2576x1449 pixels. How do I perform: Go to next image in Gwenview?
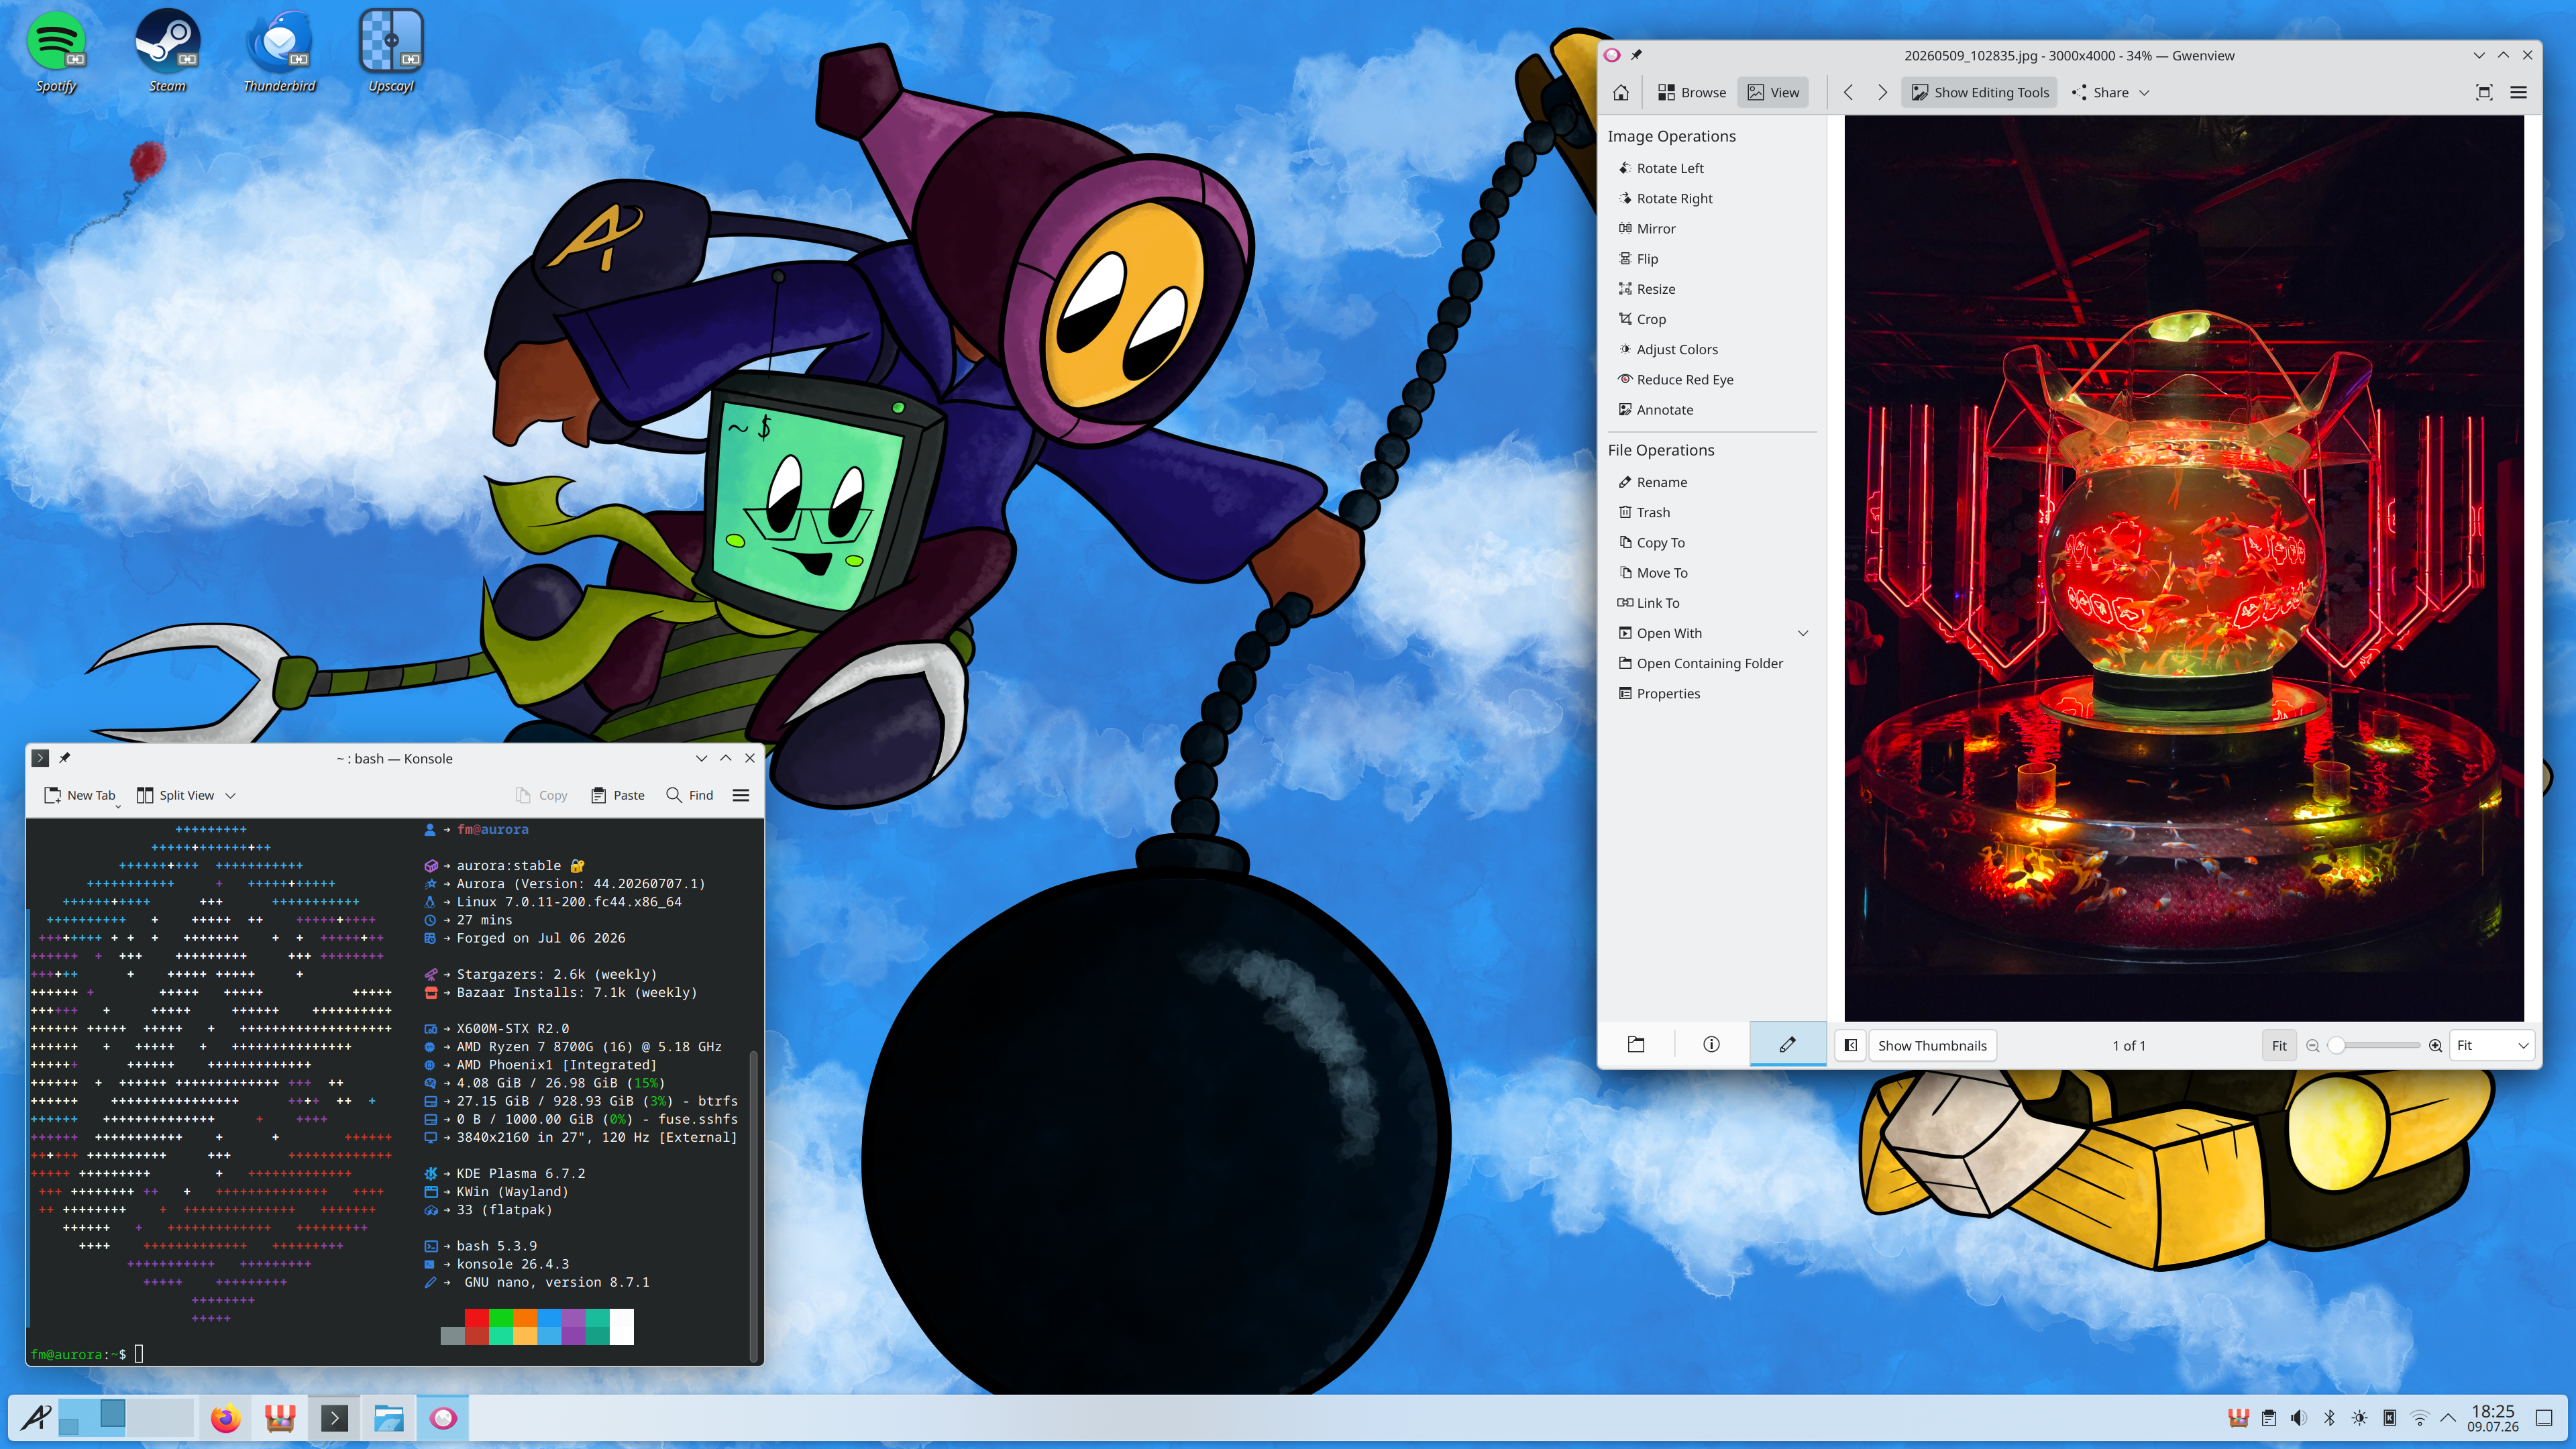click(1882, 92)
